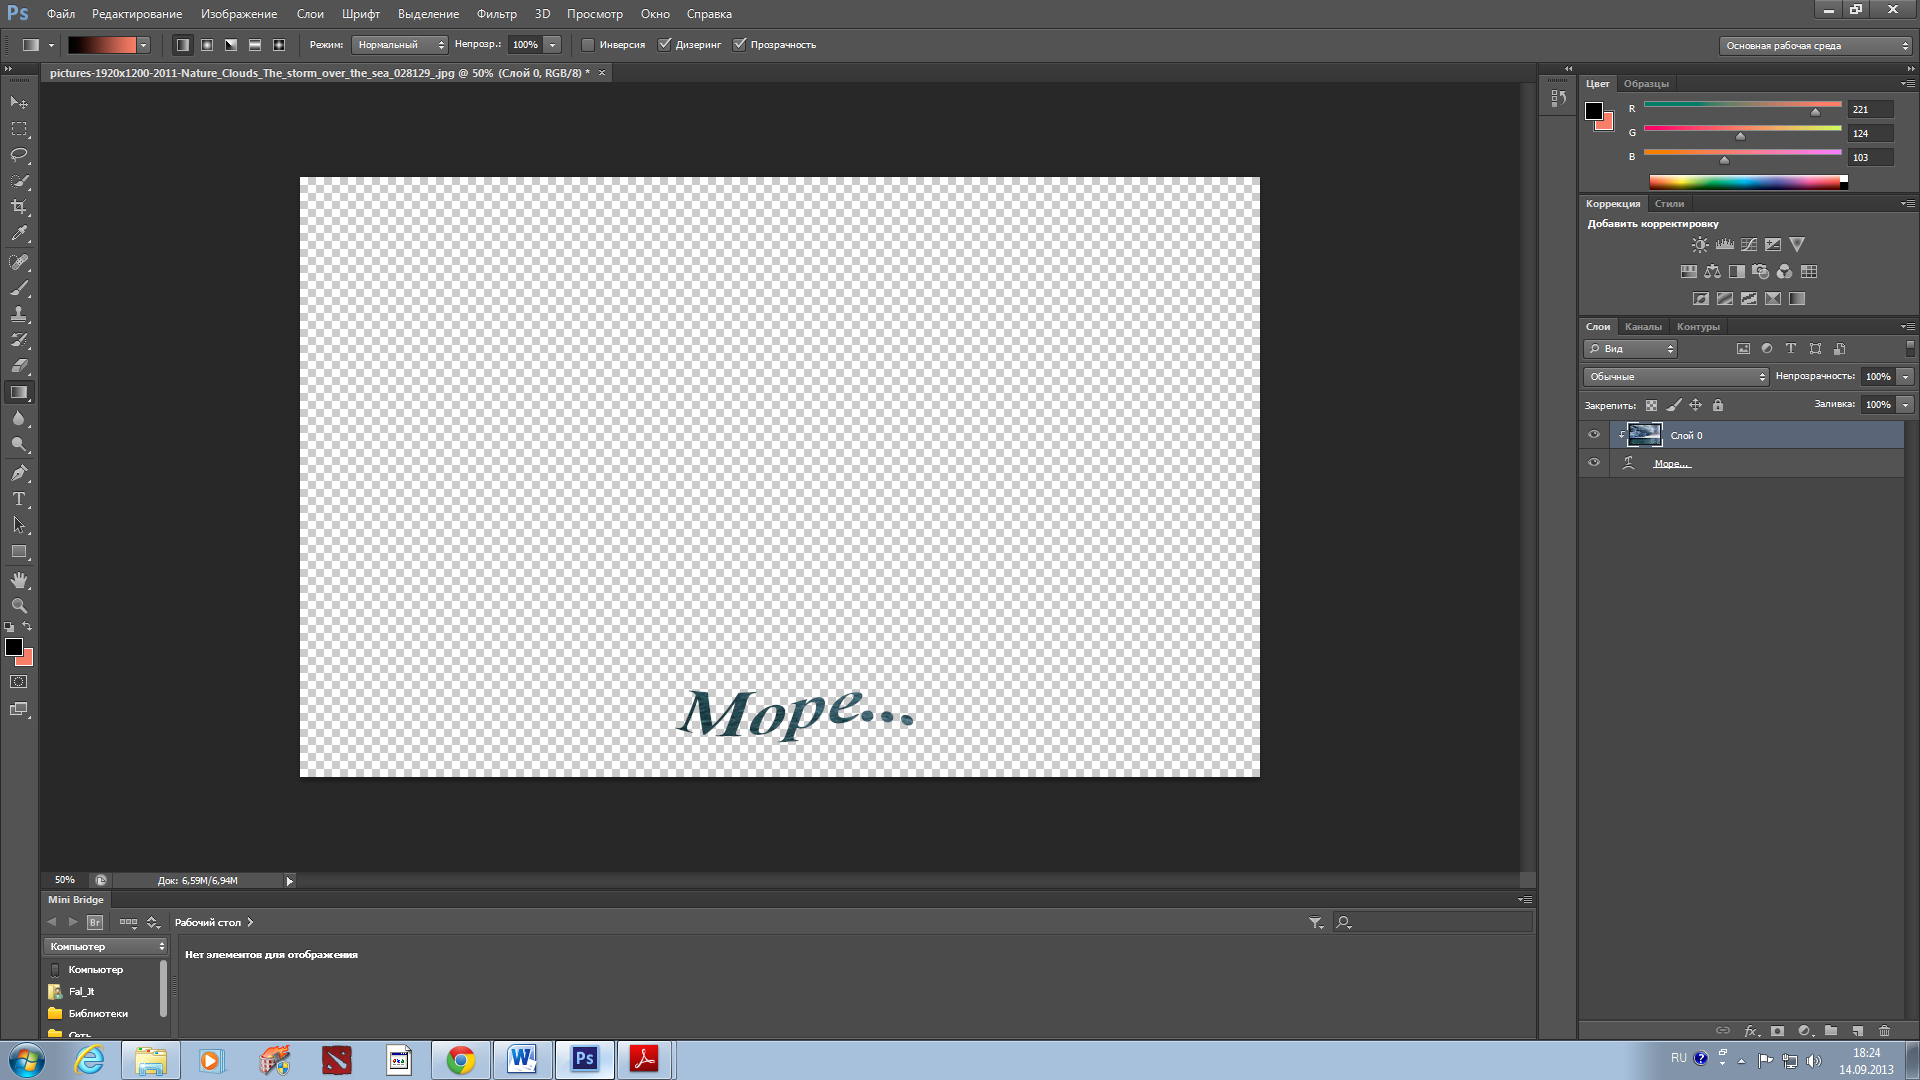Image resolution: width=1920 pixels, height=1080 pixels.
Task: Open the gradient picker dropdown arrow
Action: [x=143, y=45]
